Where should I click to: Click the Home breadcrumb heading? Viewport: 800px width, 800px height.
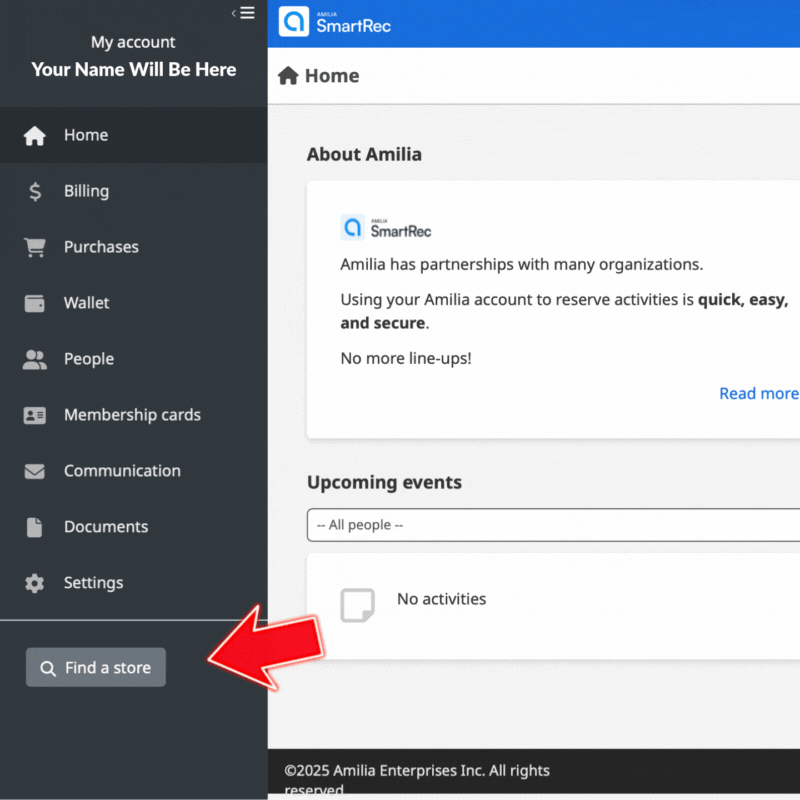[330, 76]
